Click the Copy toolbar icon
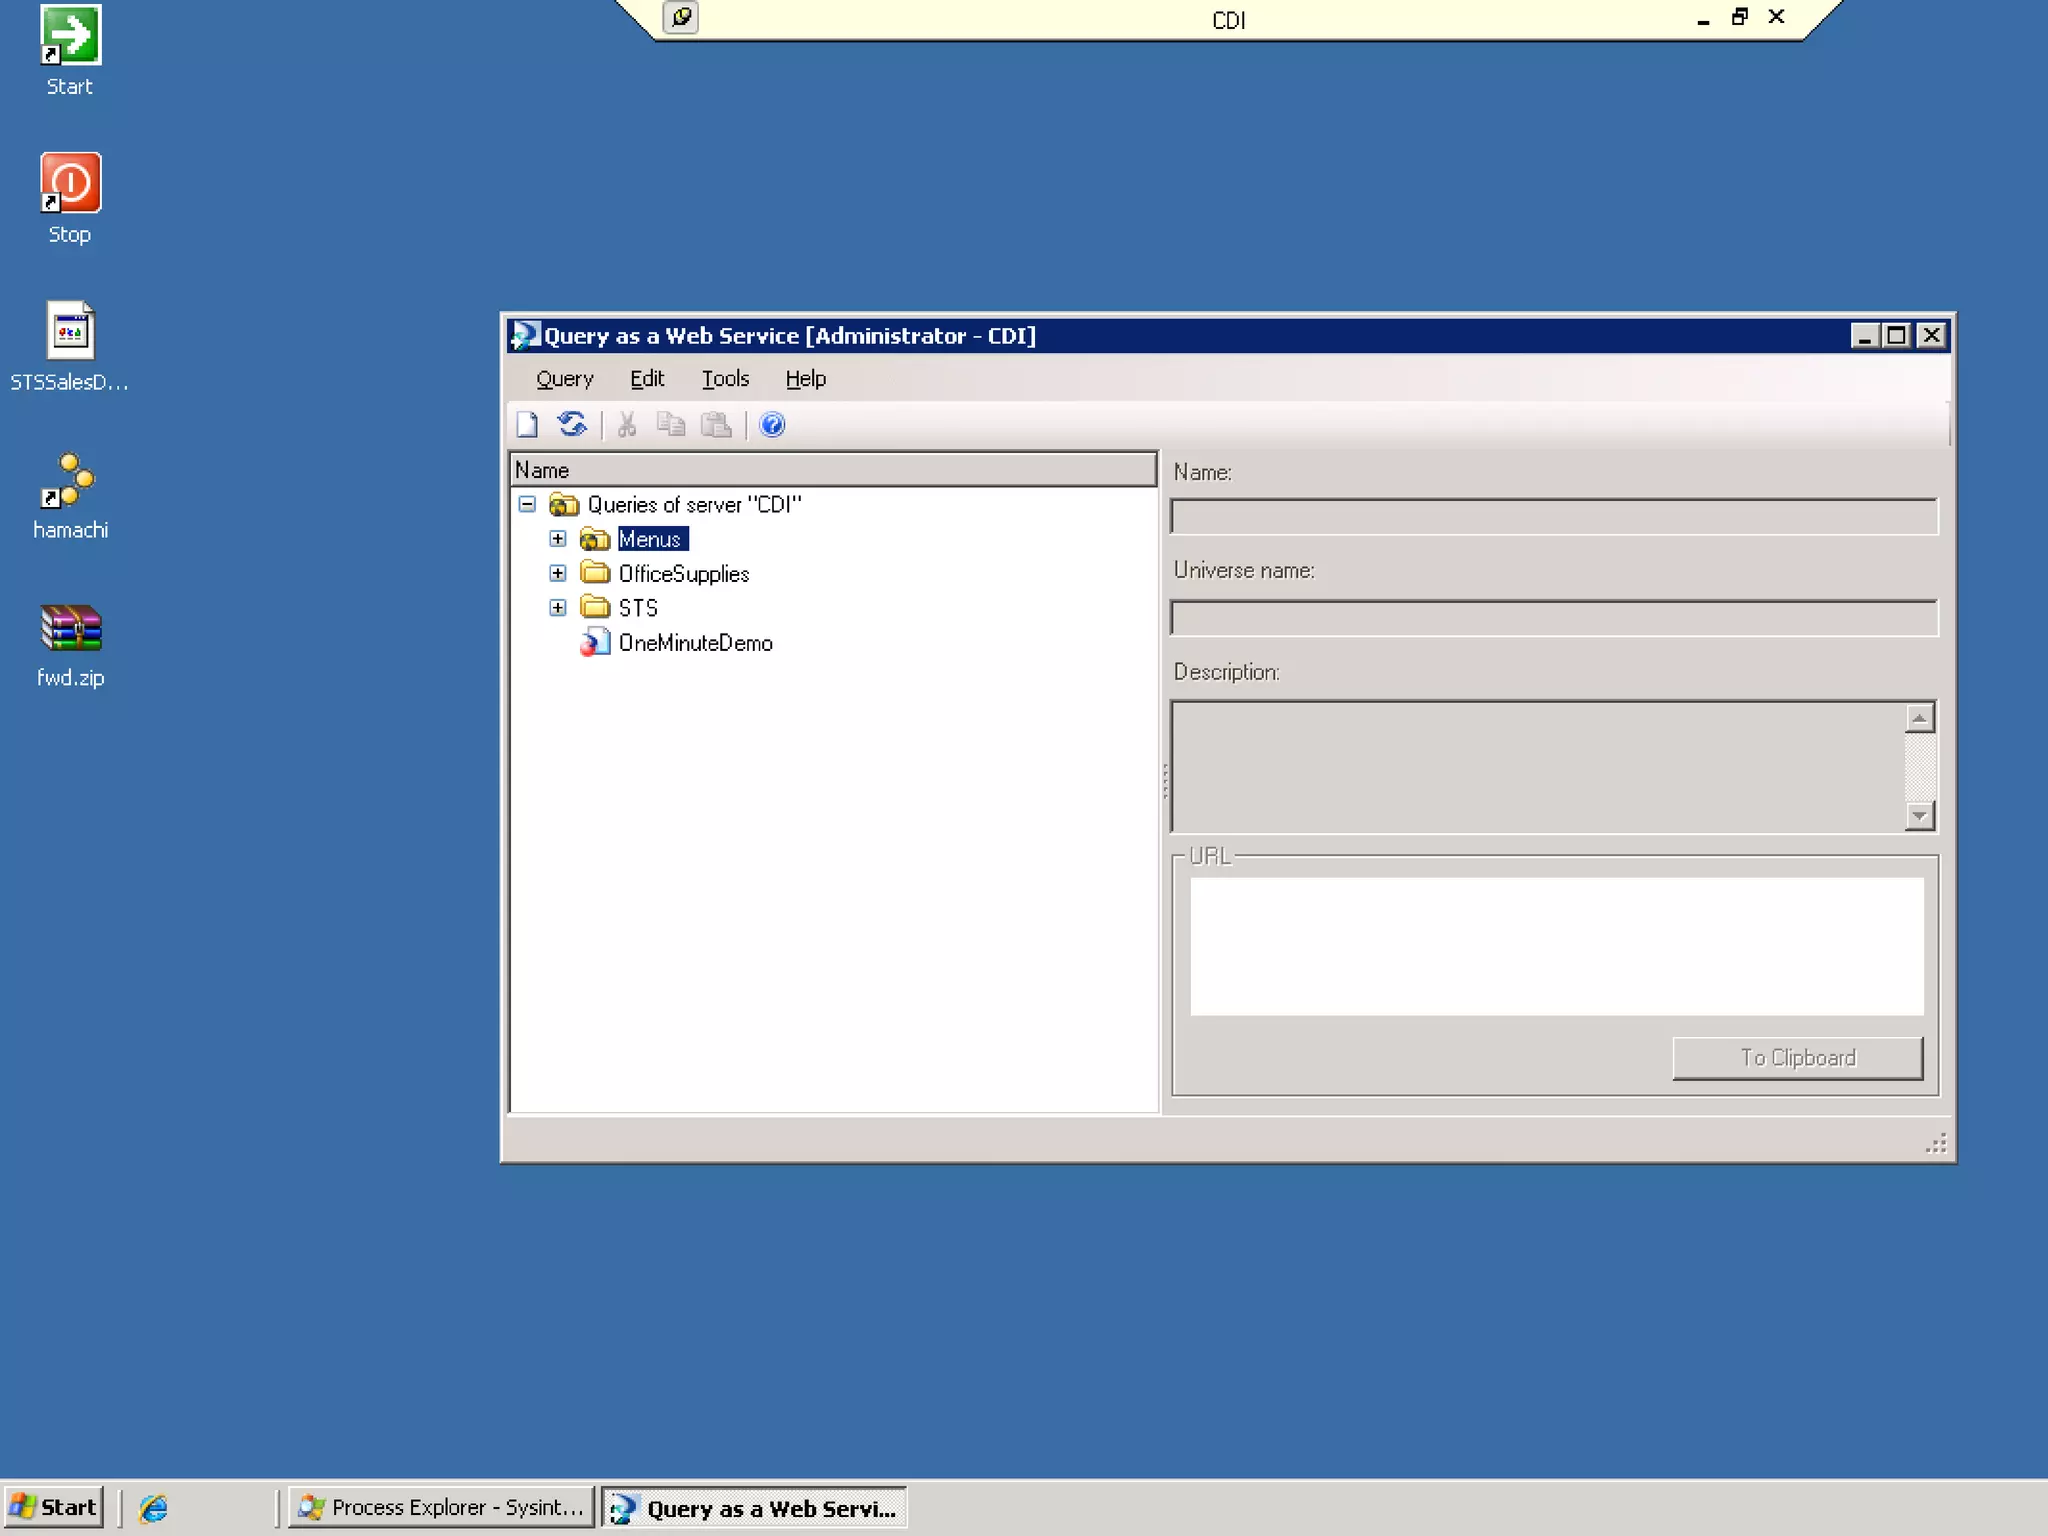This screenshot has width=2048, height=1536. [x=671, y=425]
